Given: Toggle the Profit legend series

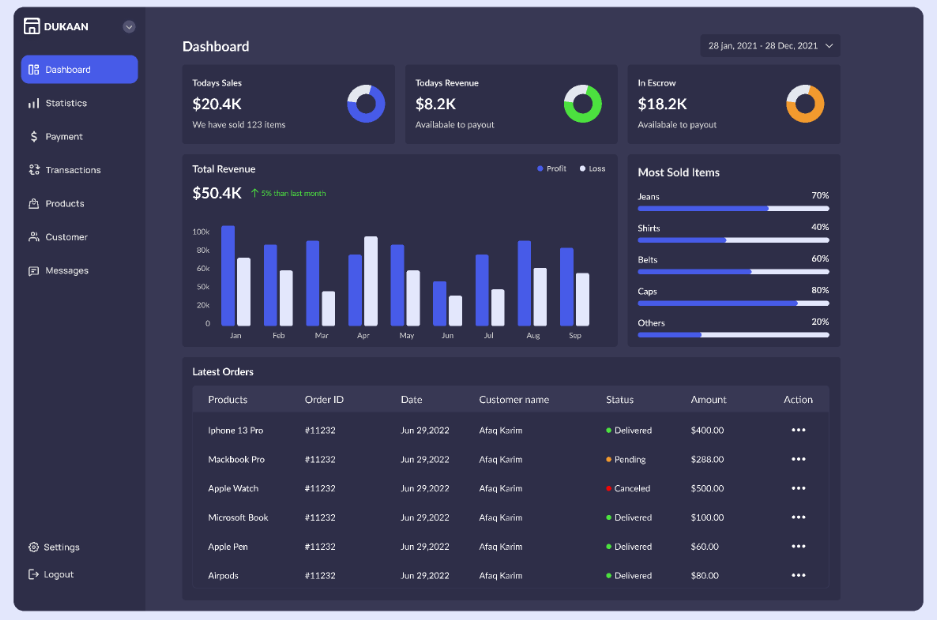Looking at the screenshot, I should coord(552,169).
